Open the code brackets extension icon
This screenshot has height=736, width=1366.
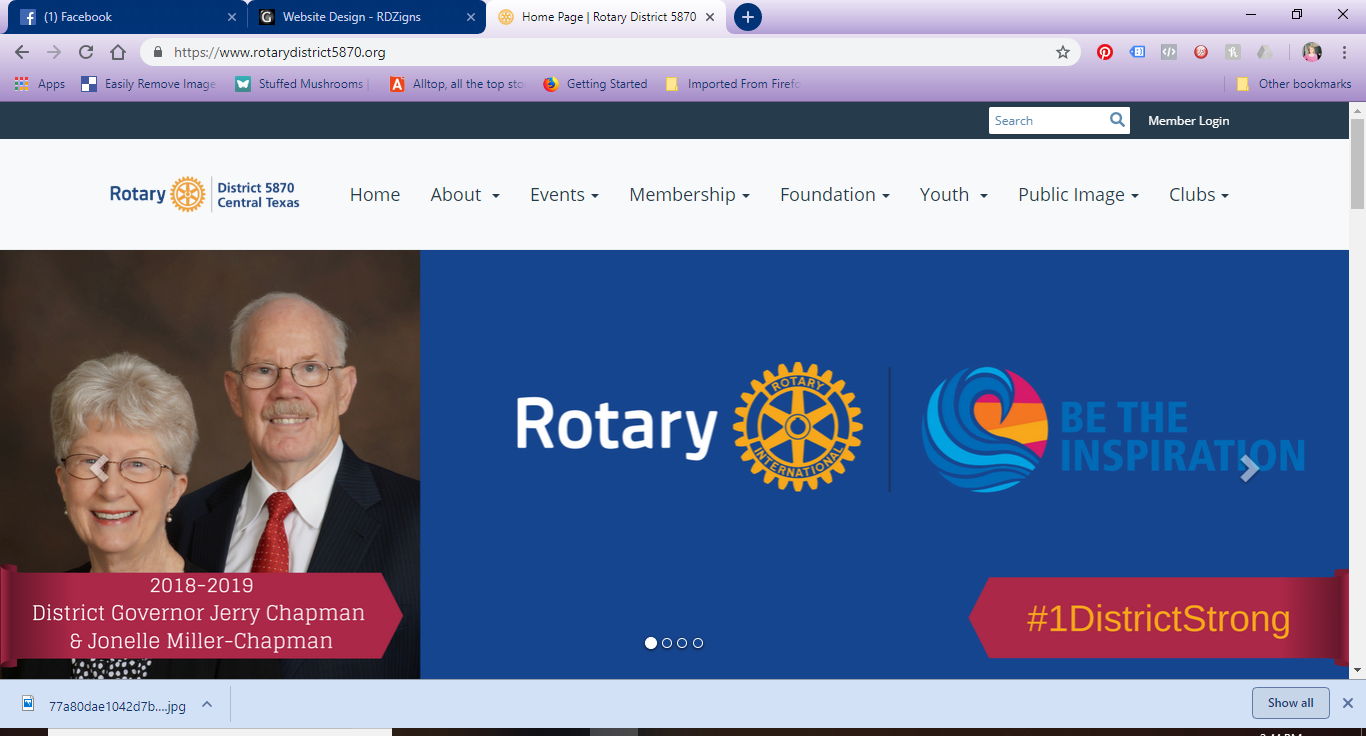click(1169, 52)
